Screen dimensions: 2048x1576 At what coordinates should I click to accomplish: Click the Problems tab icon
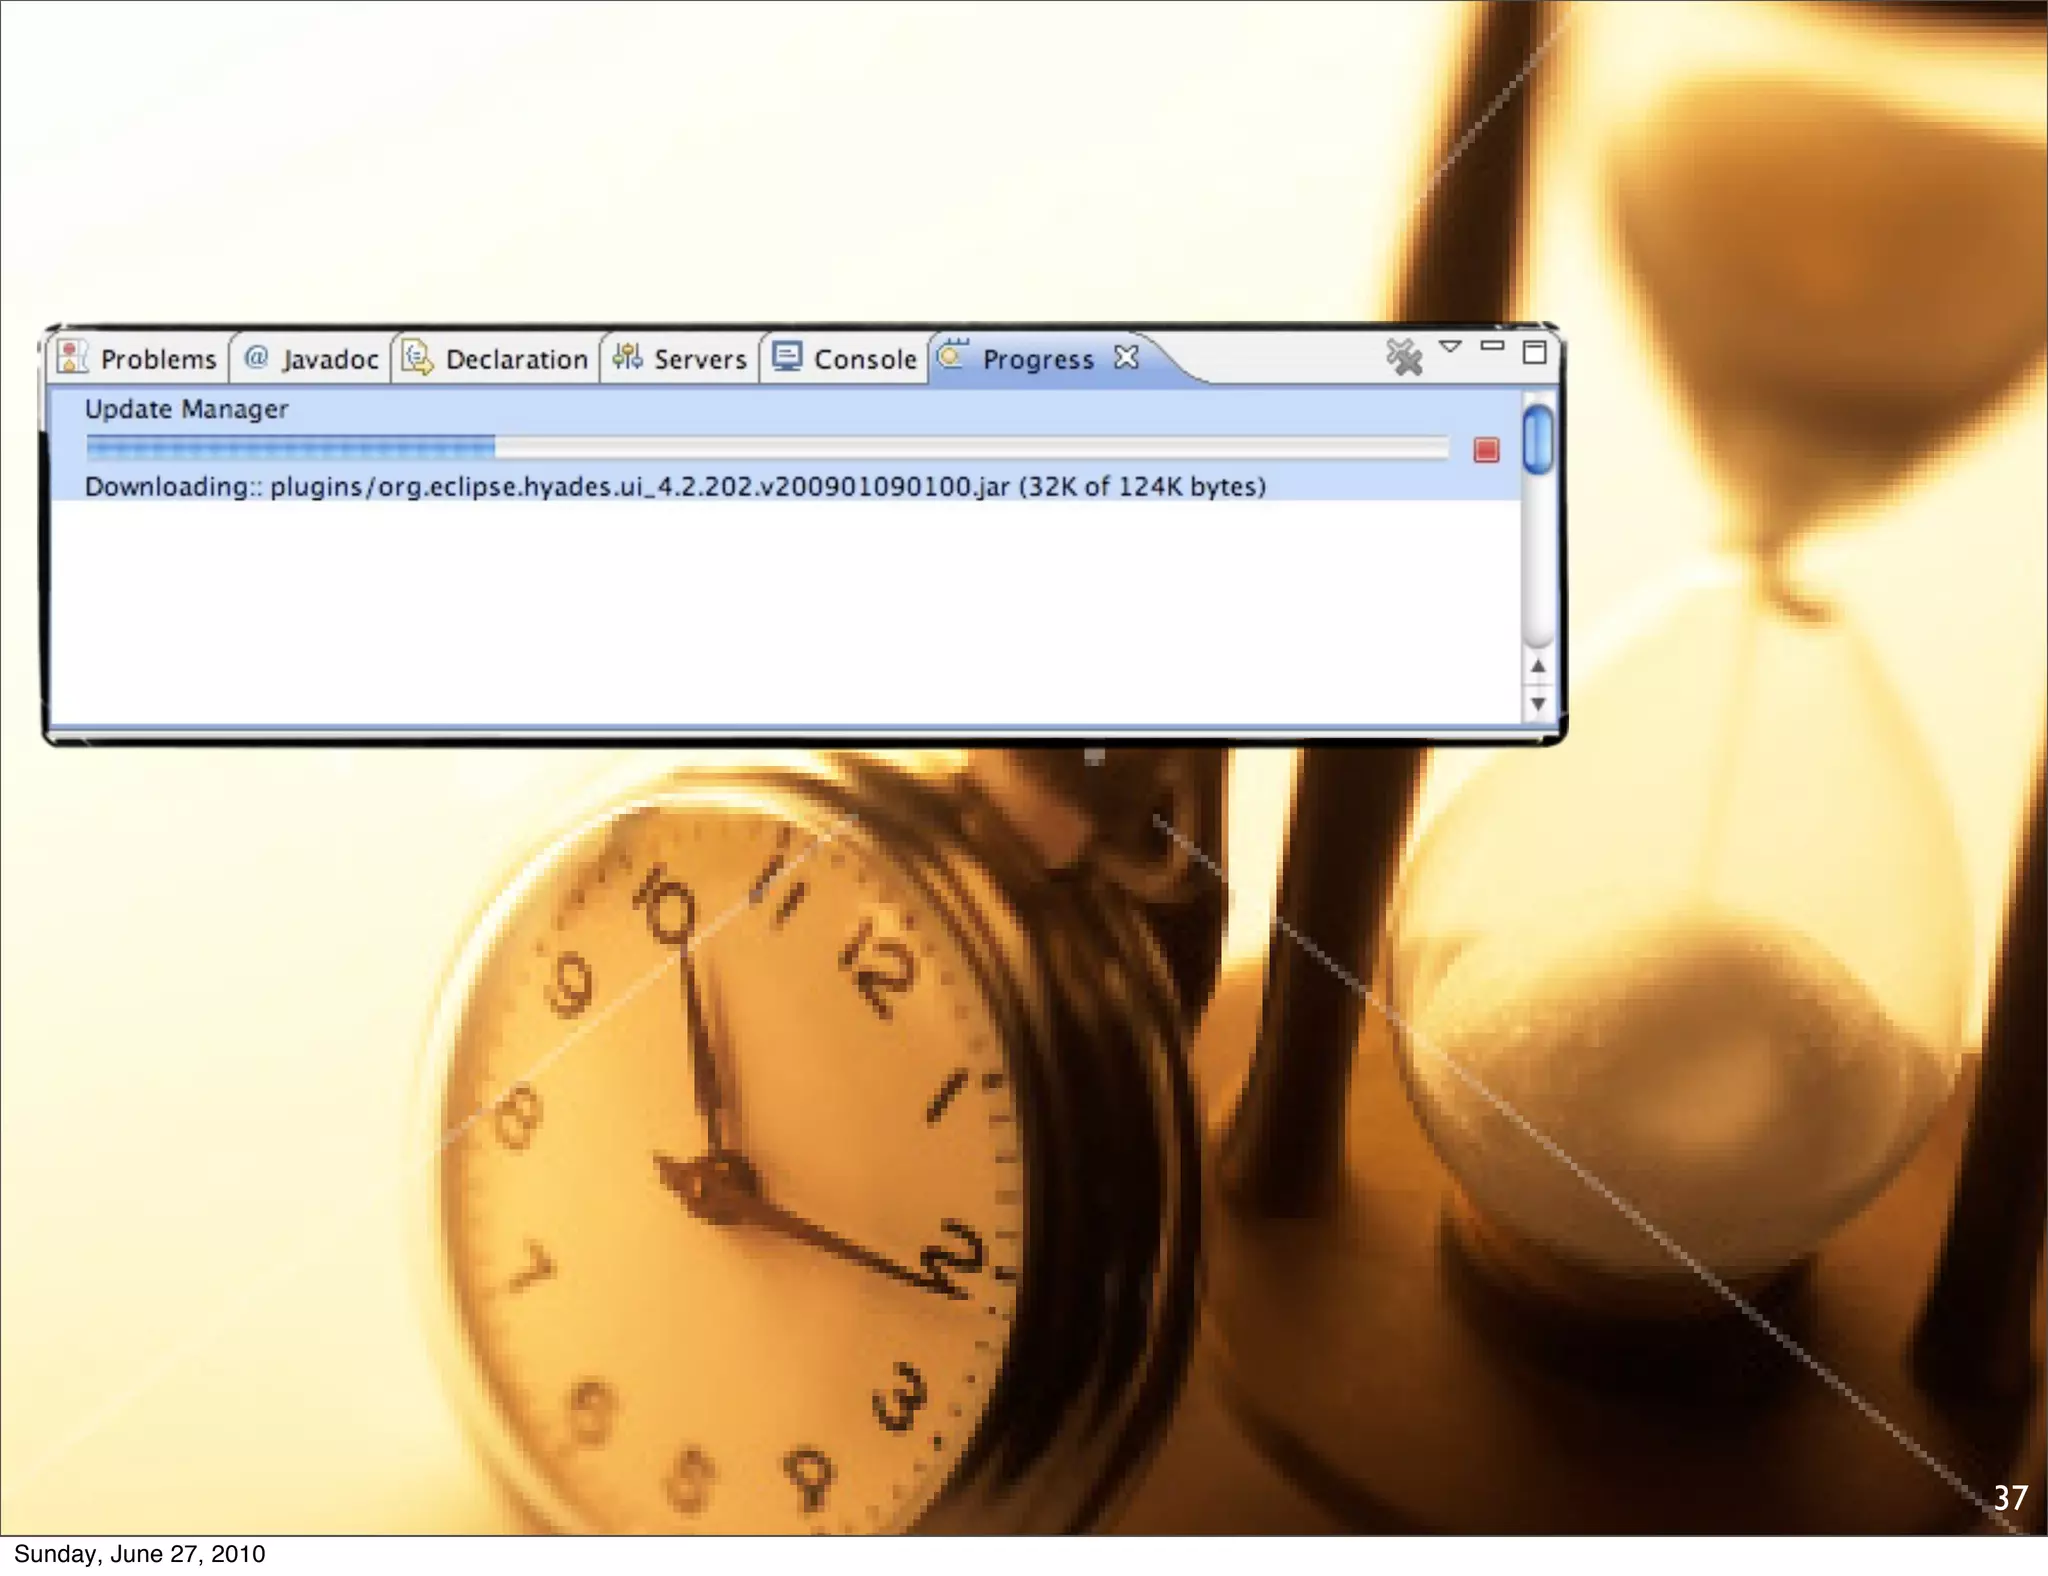71,357
